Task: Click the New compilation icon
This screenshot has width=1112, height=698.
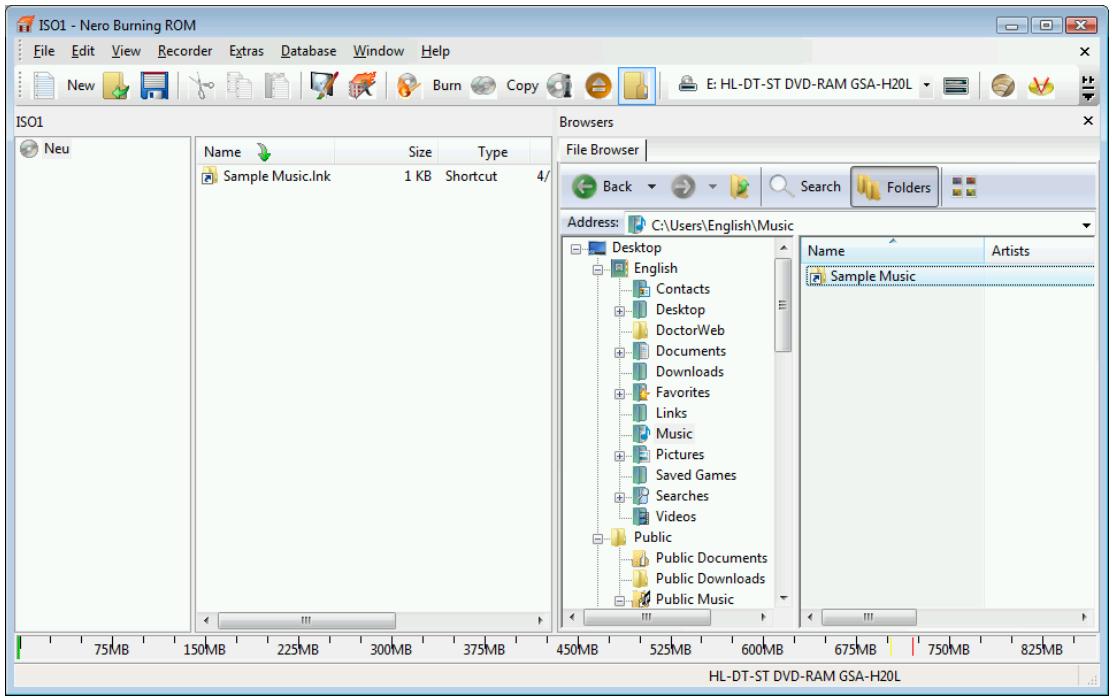Action: coord(44,86)
